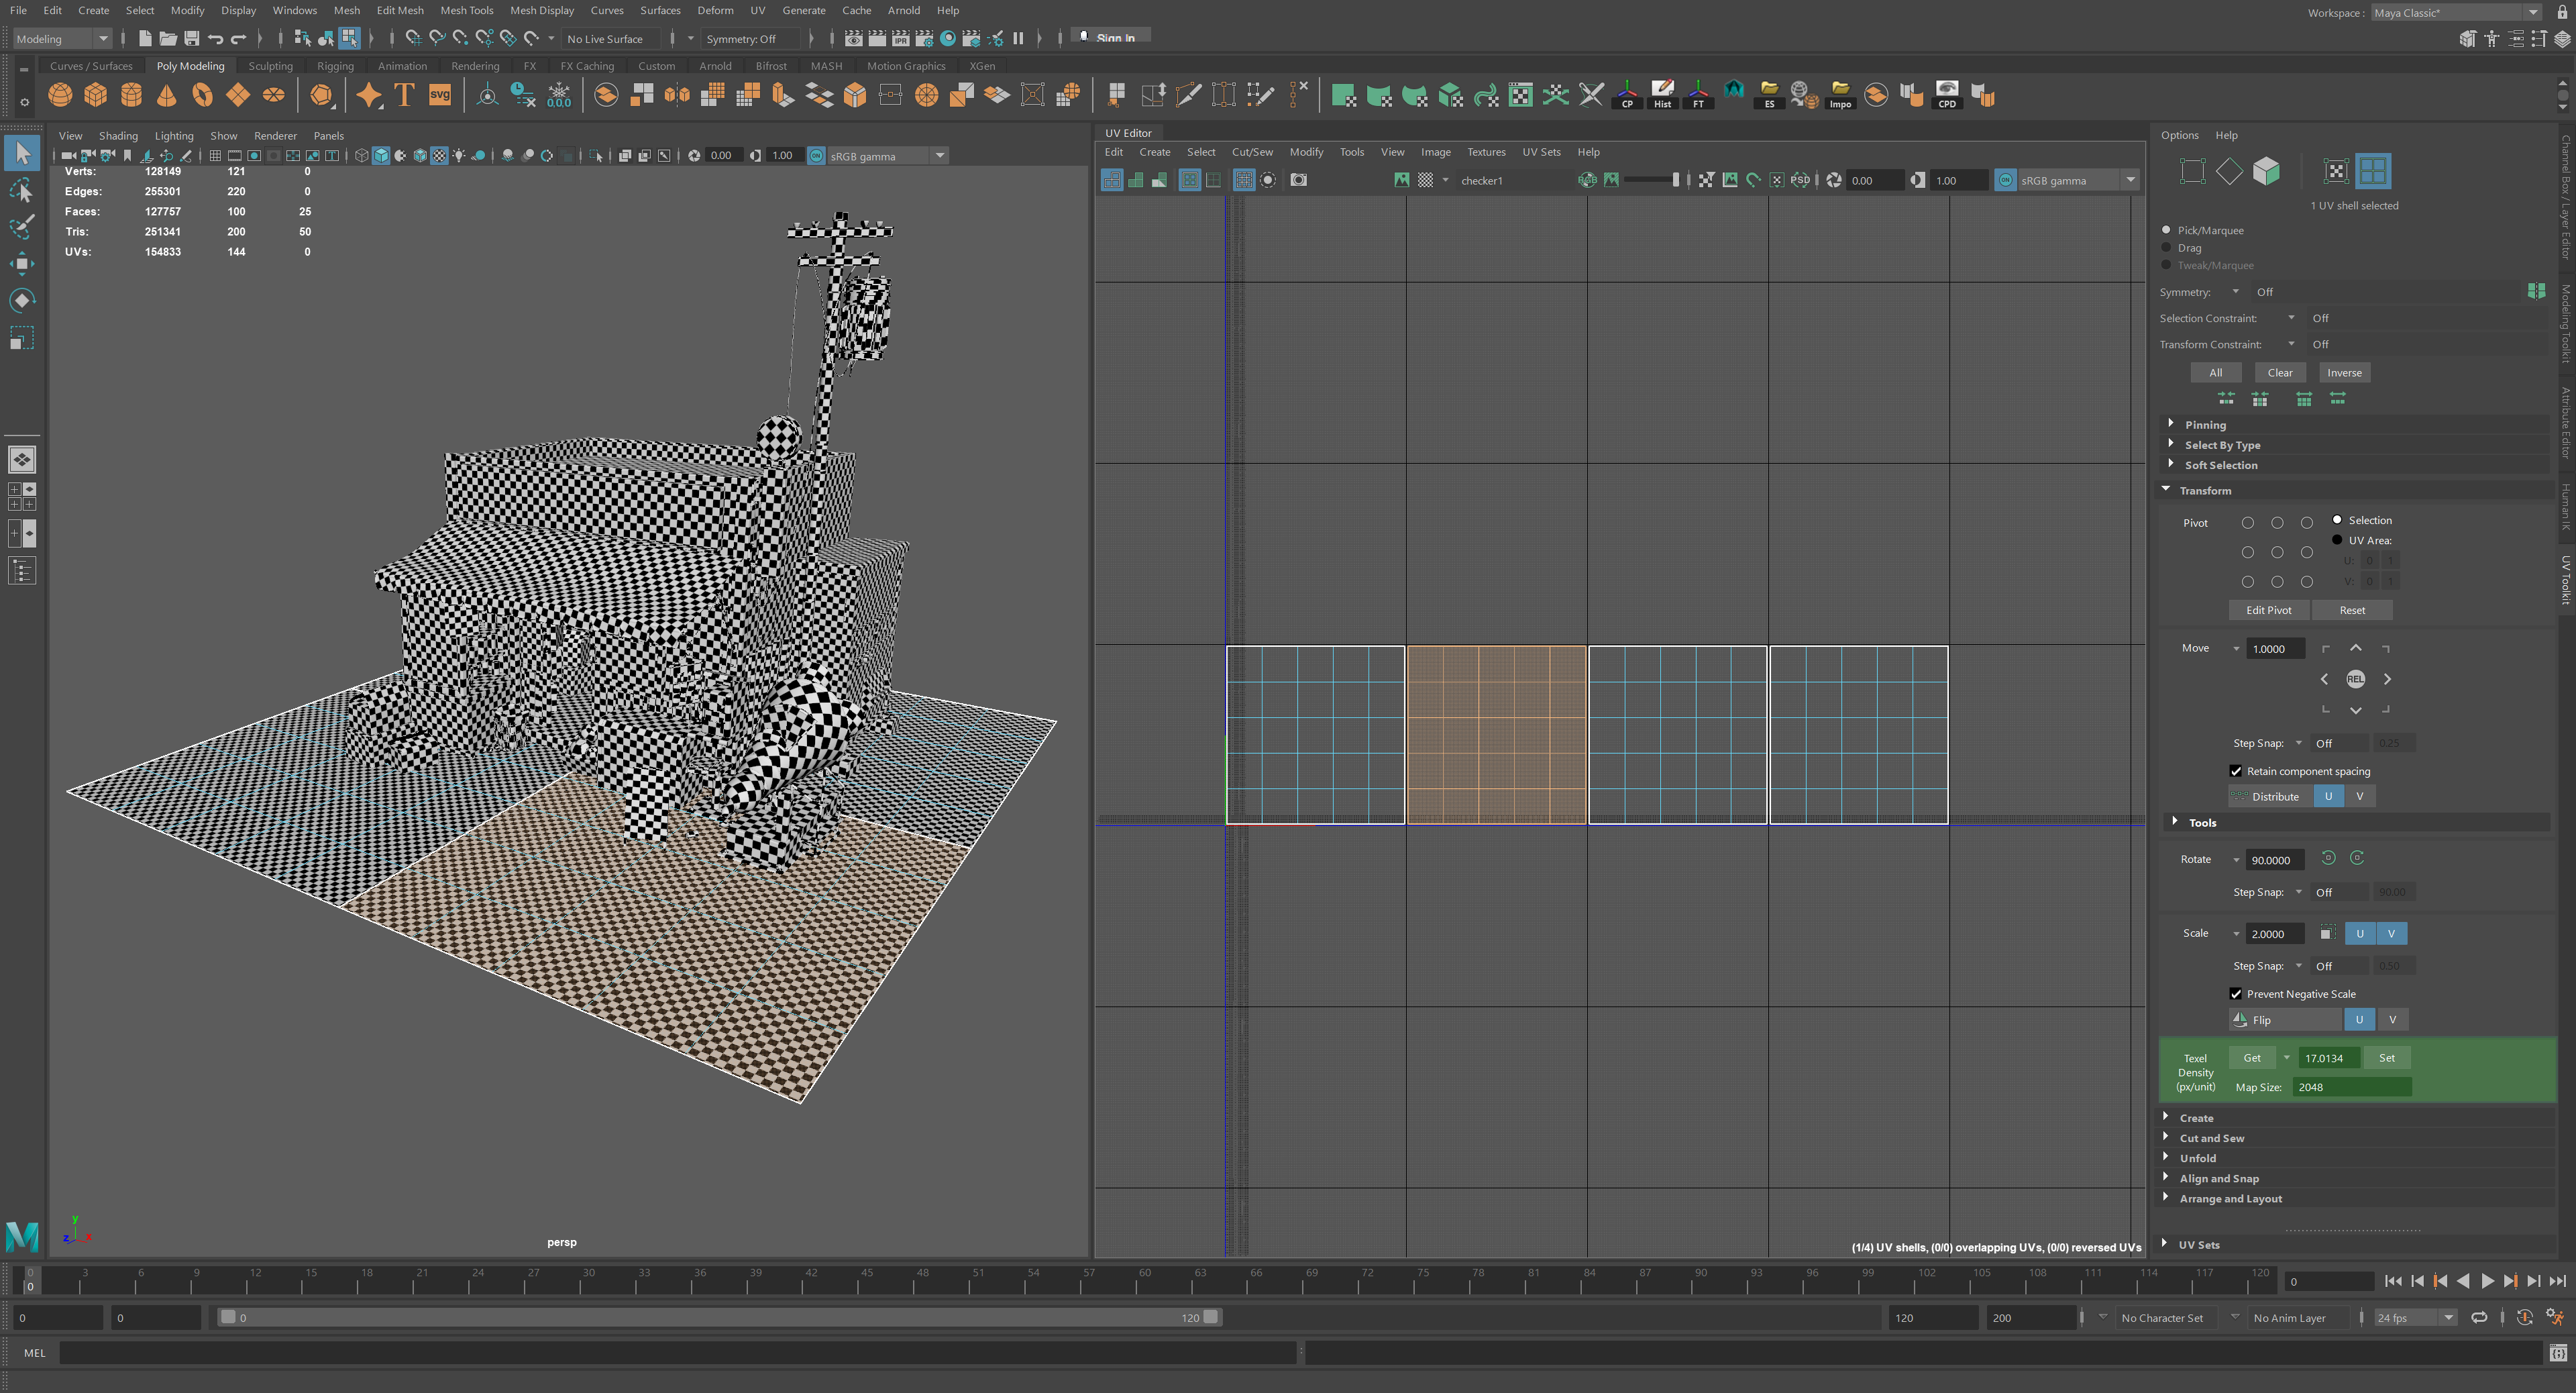Screen dimensions: 2576x1393
Task: Expand the Cut and Sew section
Action: tap(2211, 1138)
